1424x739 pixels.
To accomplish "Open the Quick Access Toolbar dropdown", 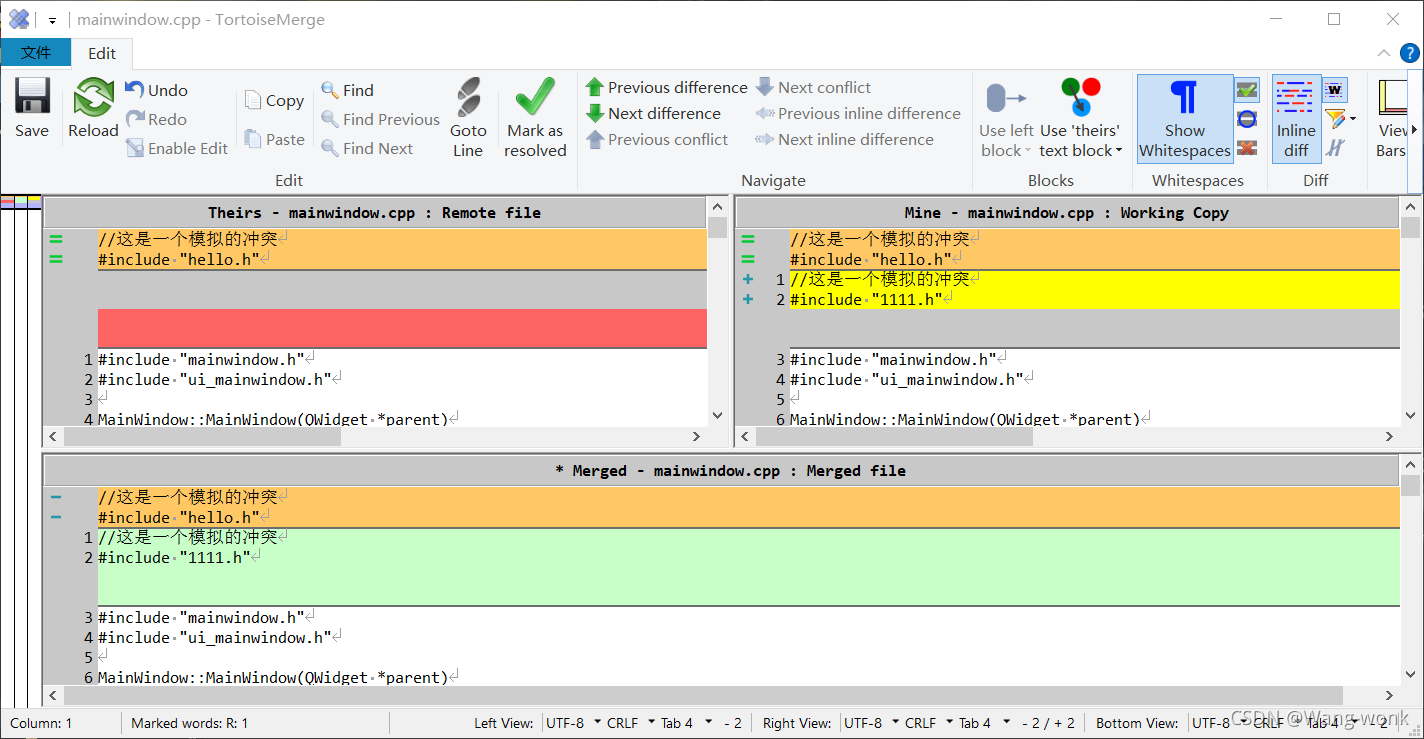I will [52, 19].
